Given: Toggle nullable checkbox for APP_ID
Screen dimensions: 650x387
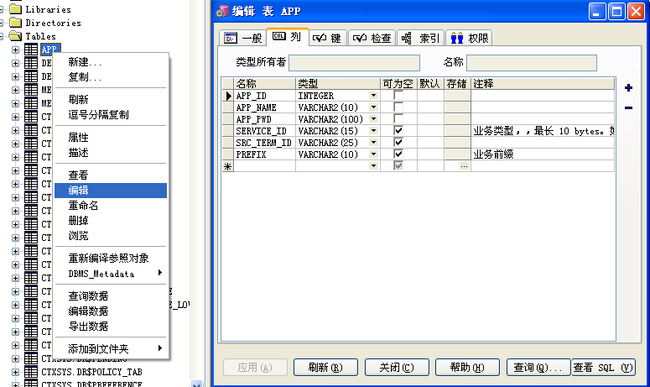Looking at the screenshot, I should coord(398,96).
